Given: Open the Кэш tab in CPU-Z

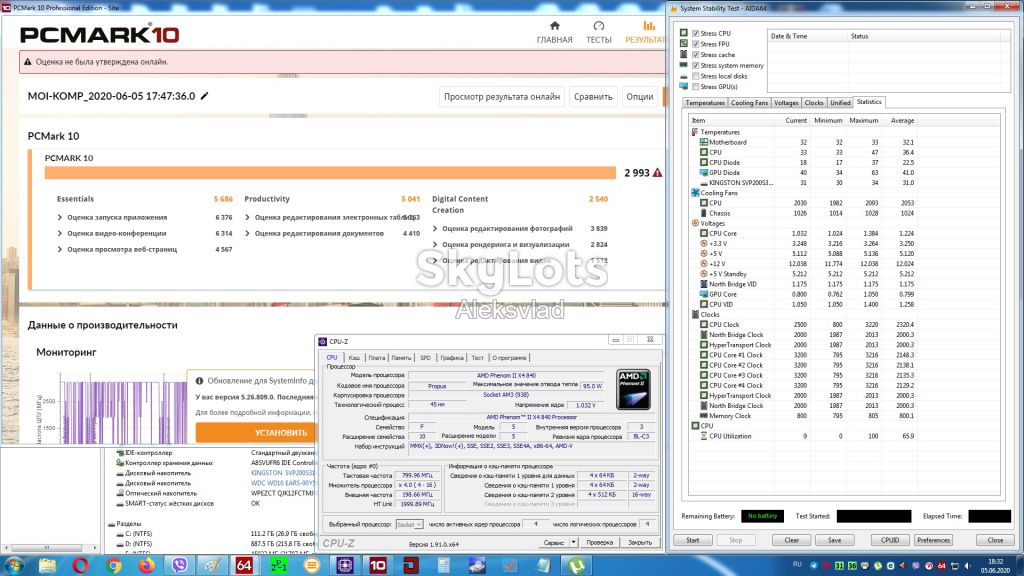Looking at the screenshot, I should click(354, 358).
